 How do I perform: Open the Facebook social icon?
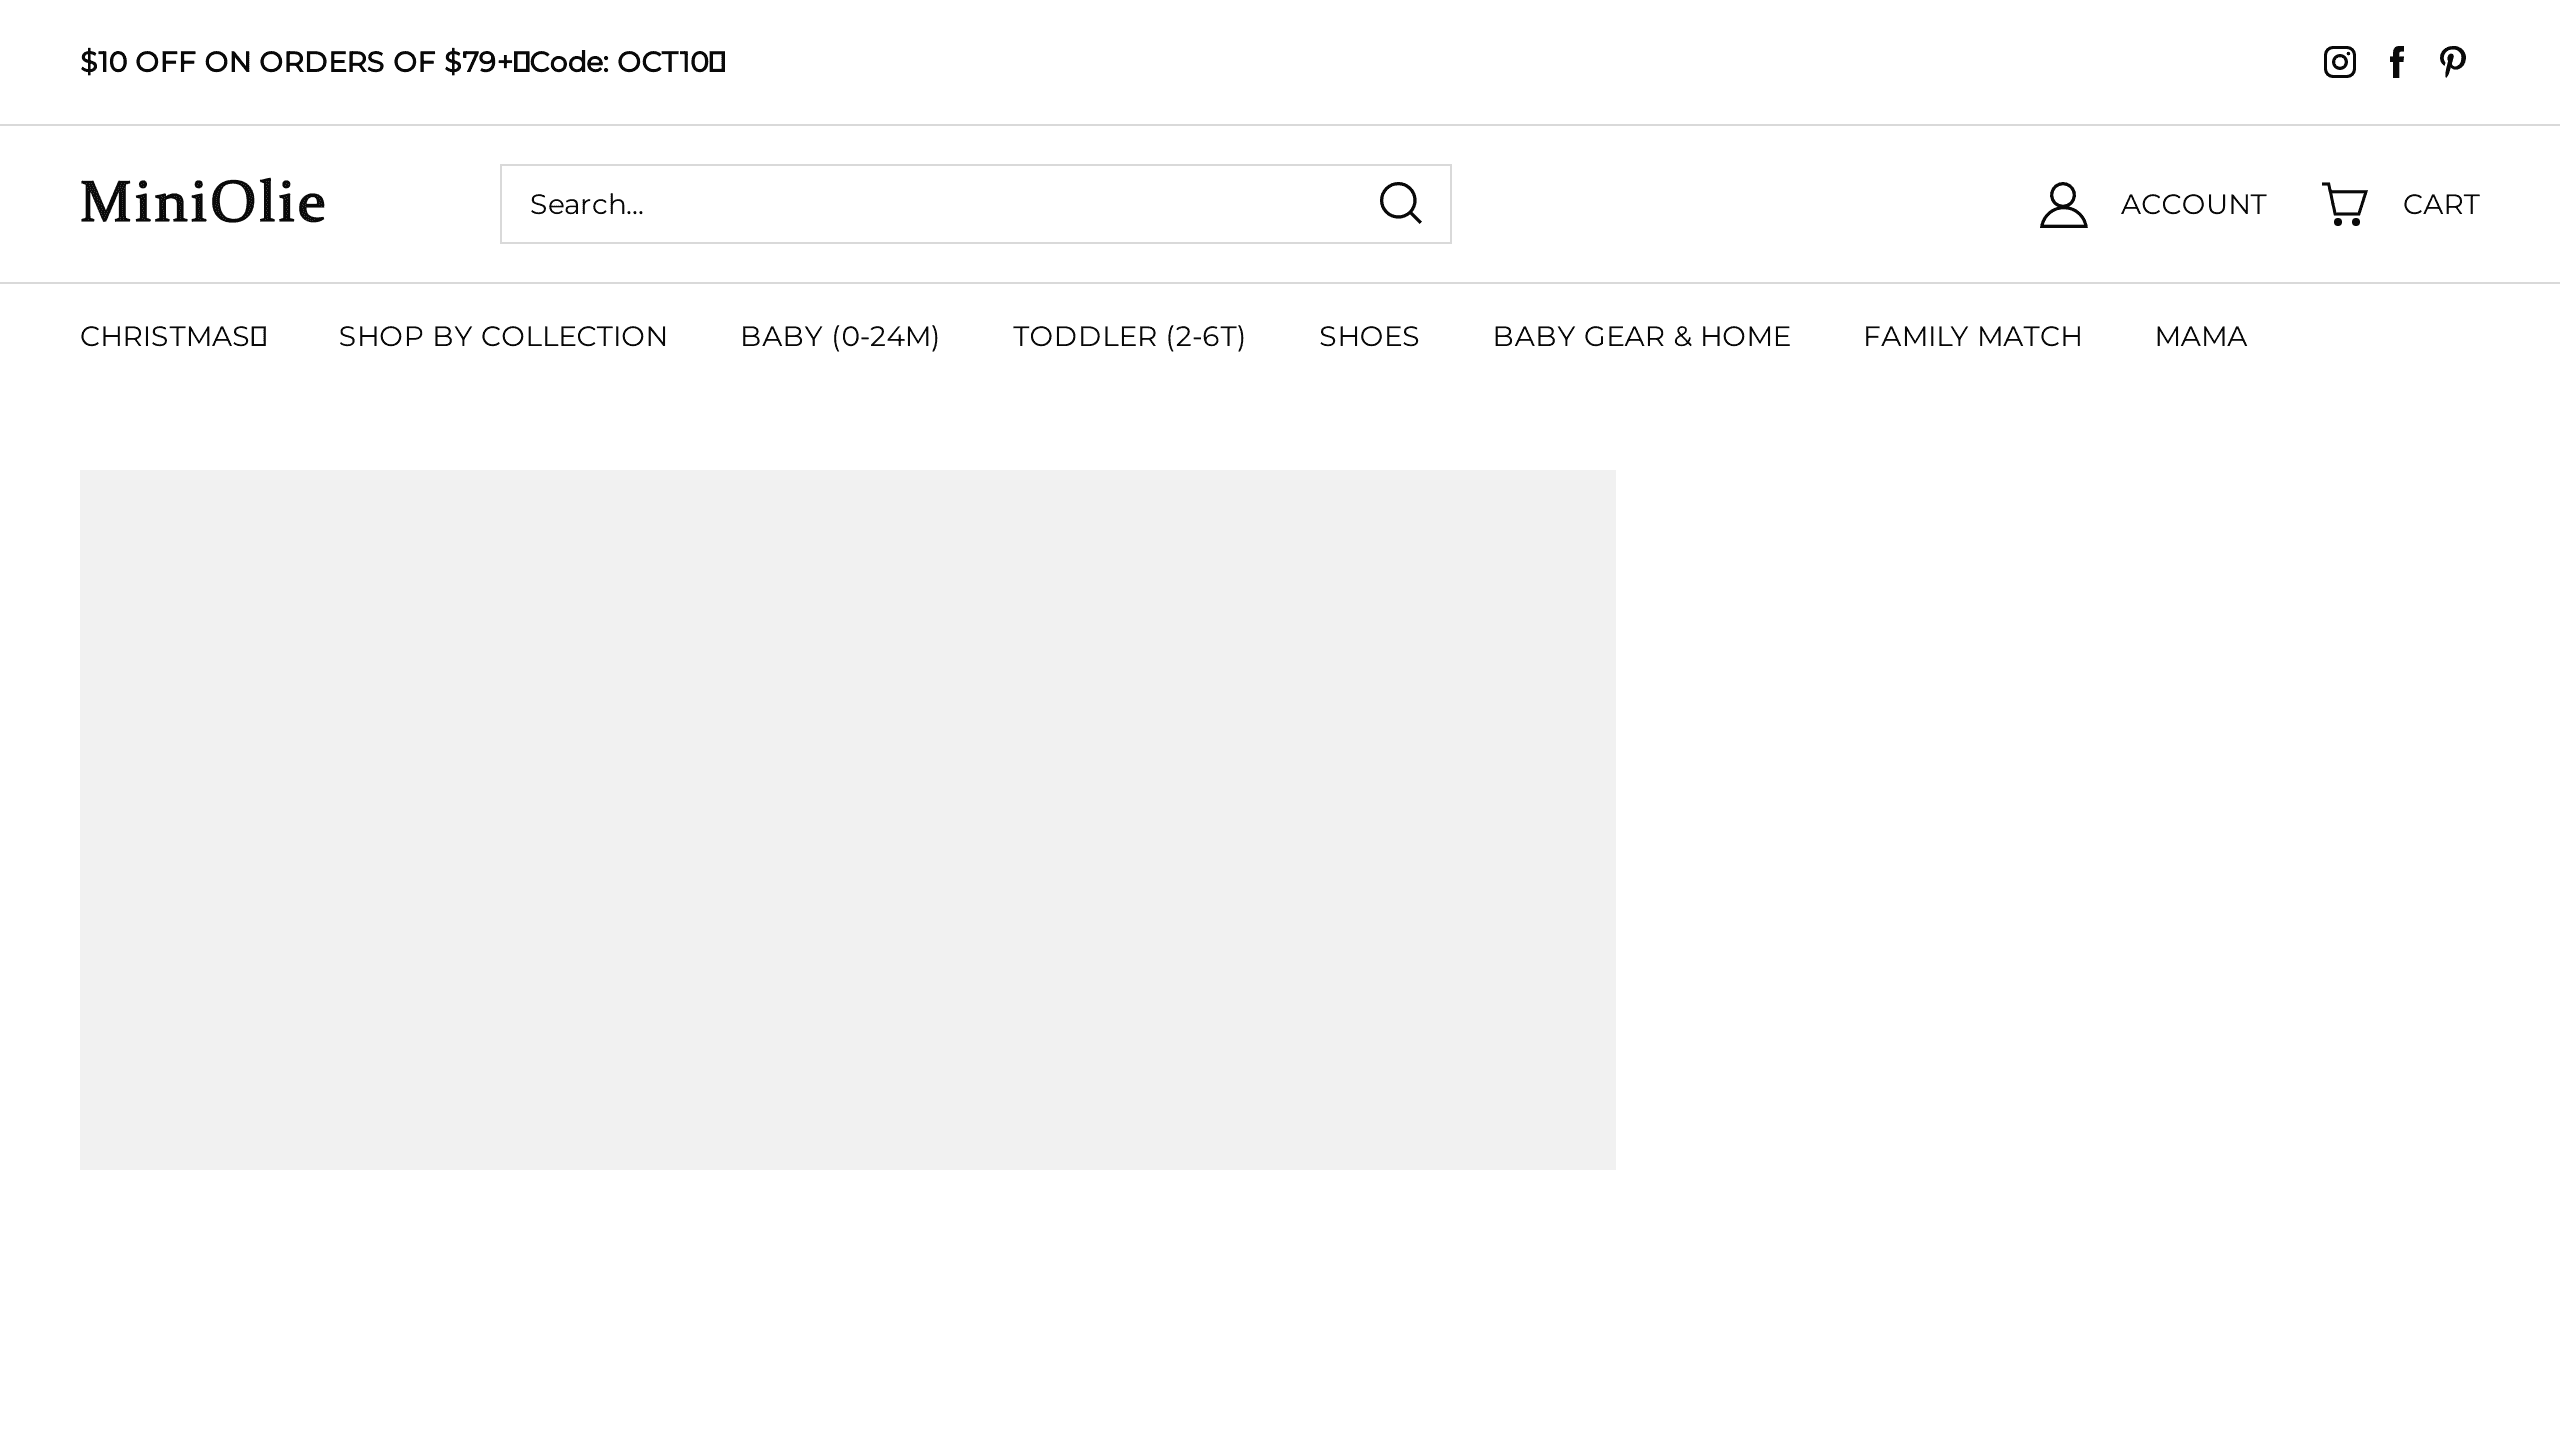[x=2397, y=62]
